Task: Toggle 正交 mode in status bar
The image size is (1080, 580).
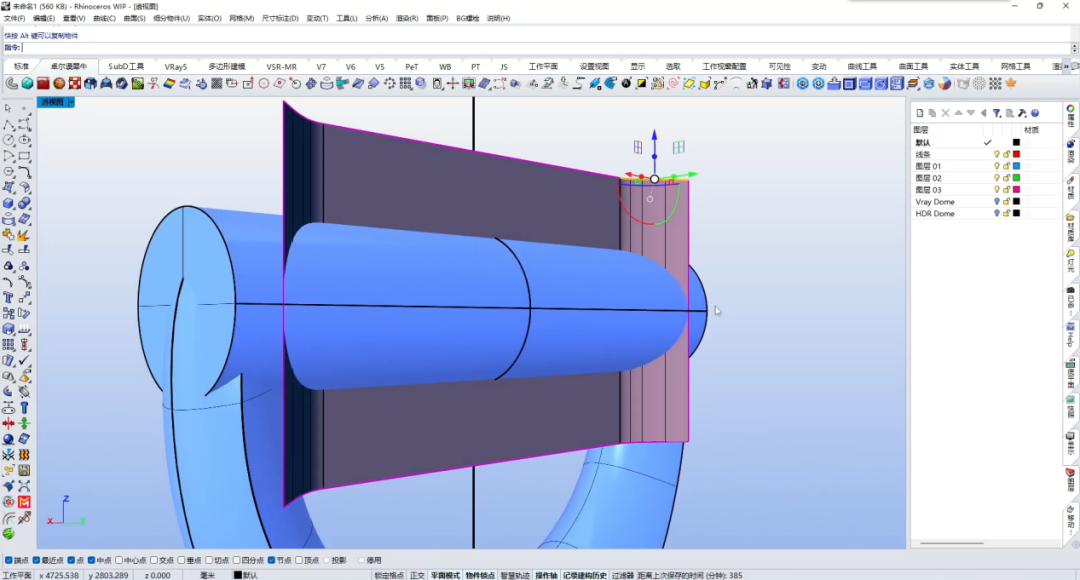Action: point(417,575)
